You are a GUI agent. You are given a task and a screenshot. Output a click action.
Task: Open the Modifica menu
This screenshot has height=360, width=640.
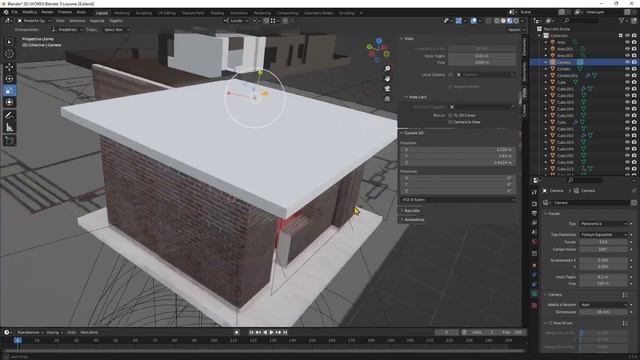click(x=29, y=12)
